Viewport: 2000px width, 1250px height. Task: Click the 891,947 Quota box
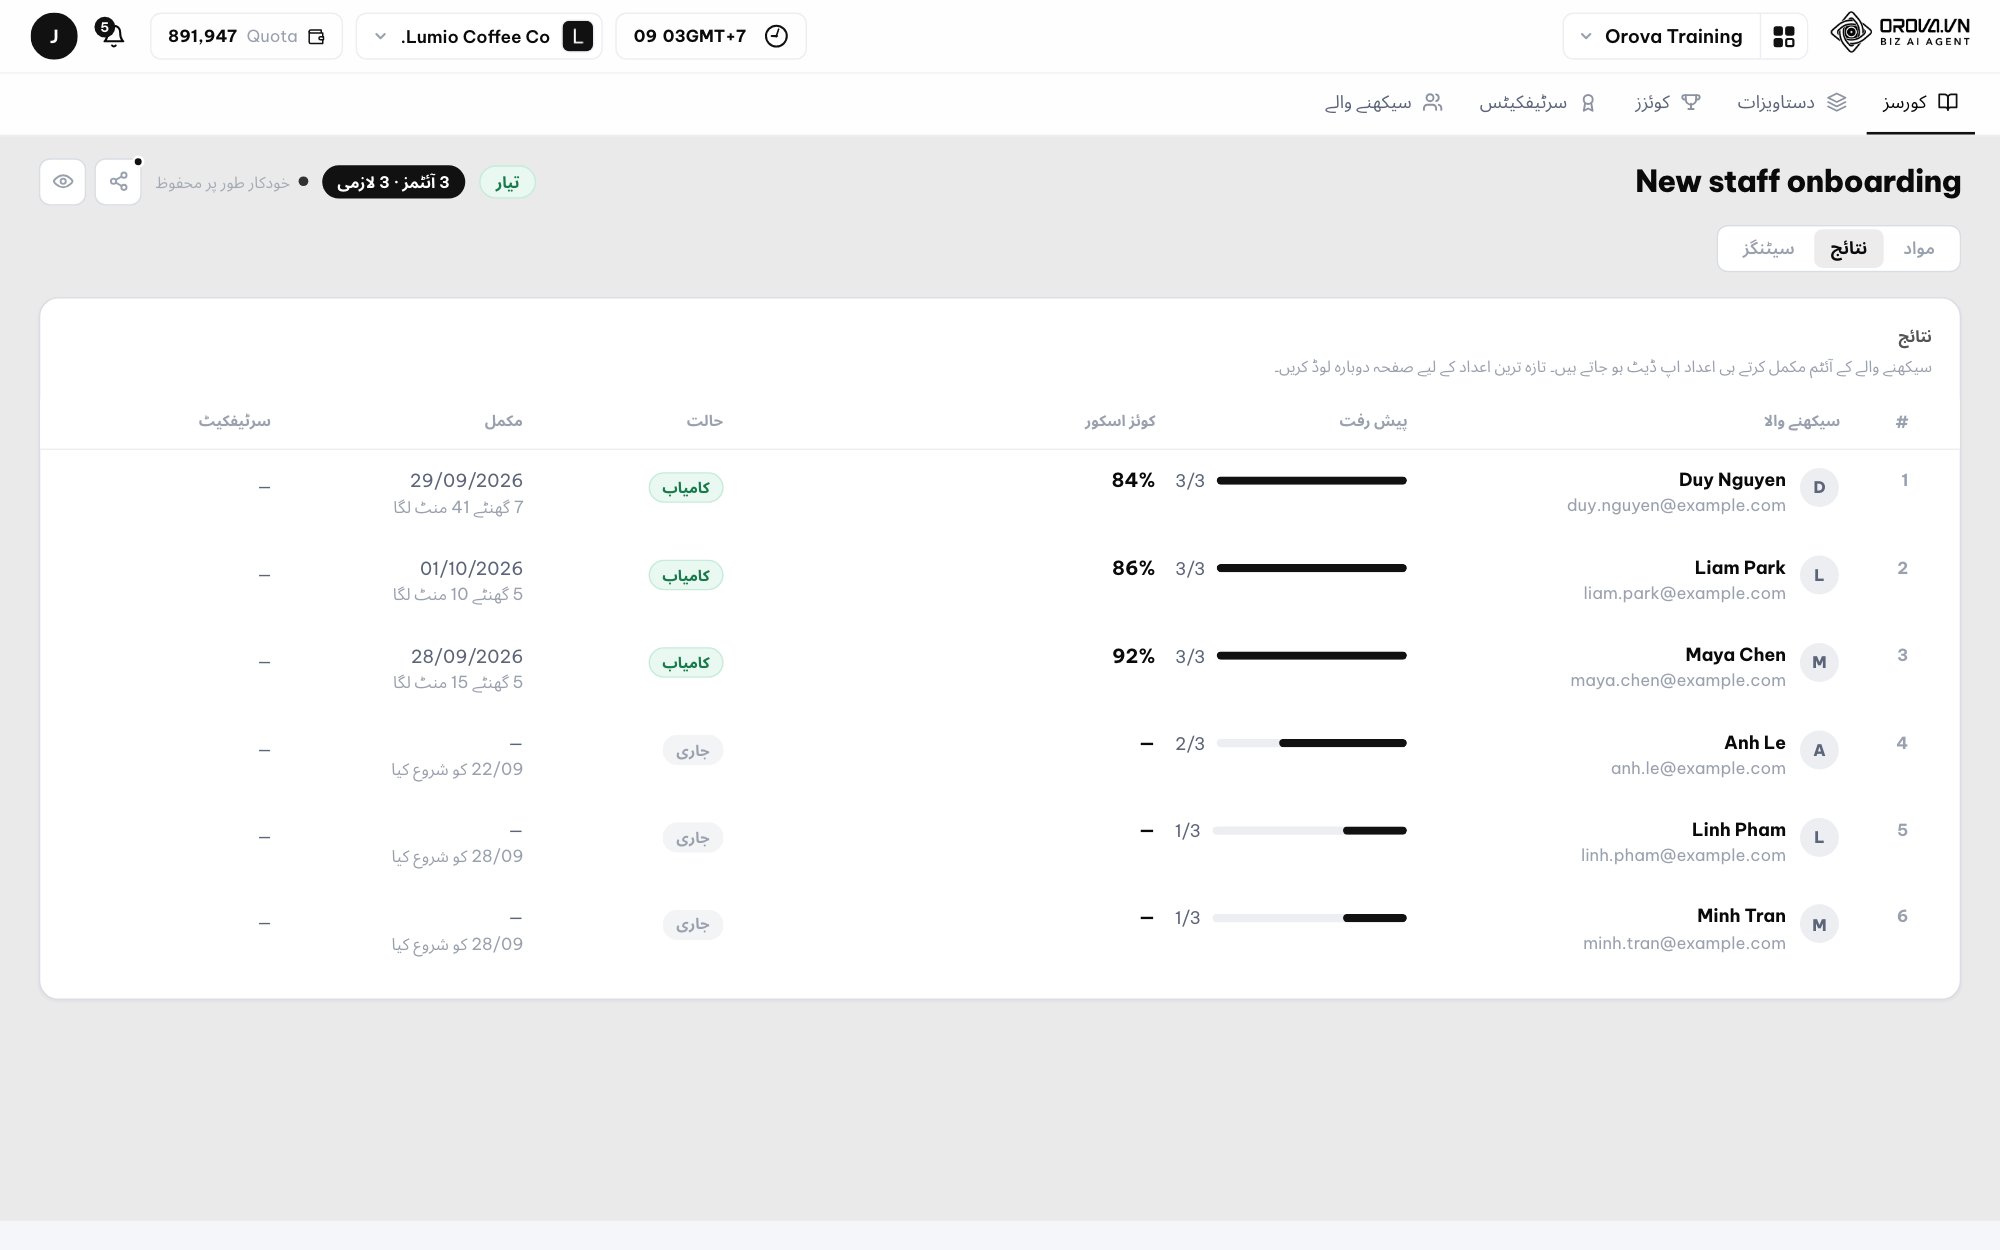(246, 36)
